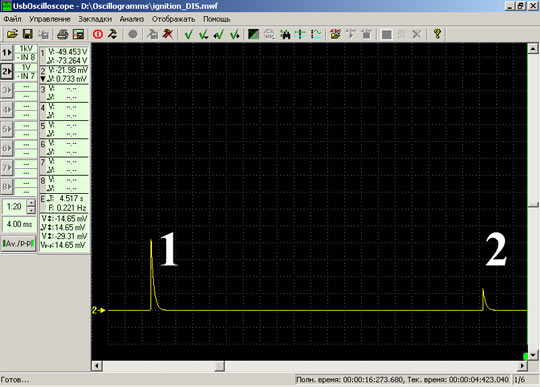
Task: Click the crossed-out red marker icon
Action: 168,34
